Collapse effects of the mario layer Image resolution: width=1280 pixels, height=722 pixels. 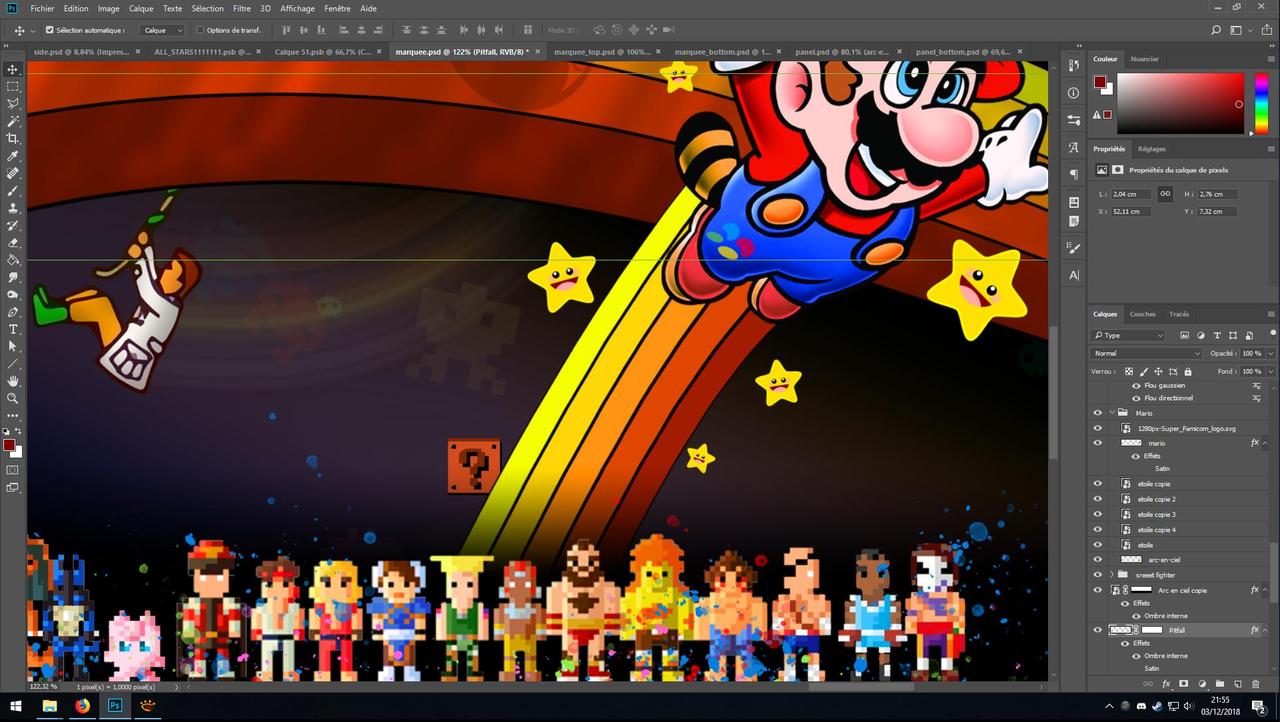1265,443
